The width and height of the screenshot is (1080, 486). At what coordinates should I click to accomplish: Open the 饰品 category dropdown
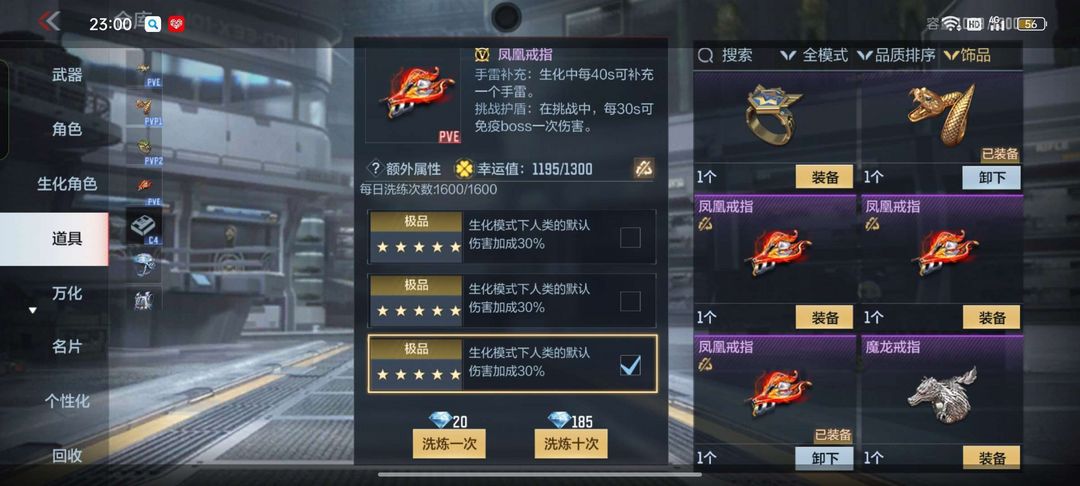[x=968, y=56]
